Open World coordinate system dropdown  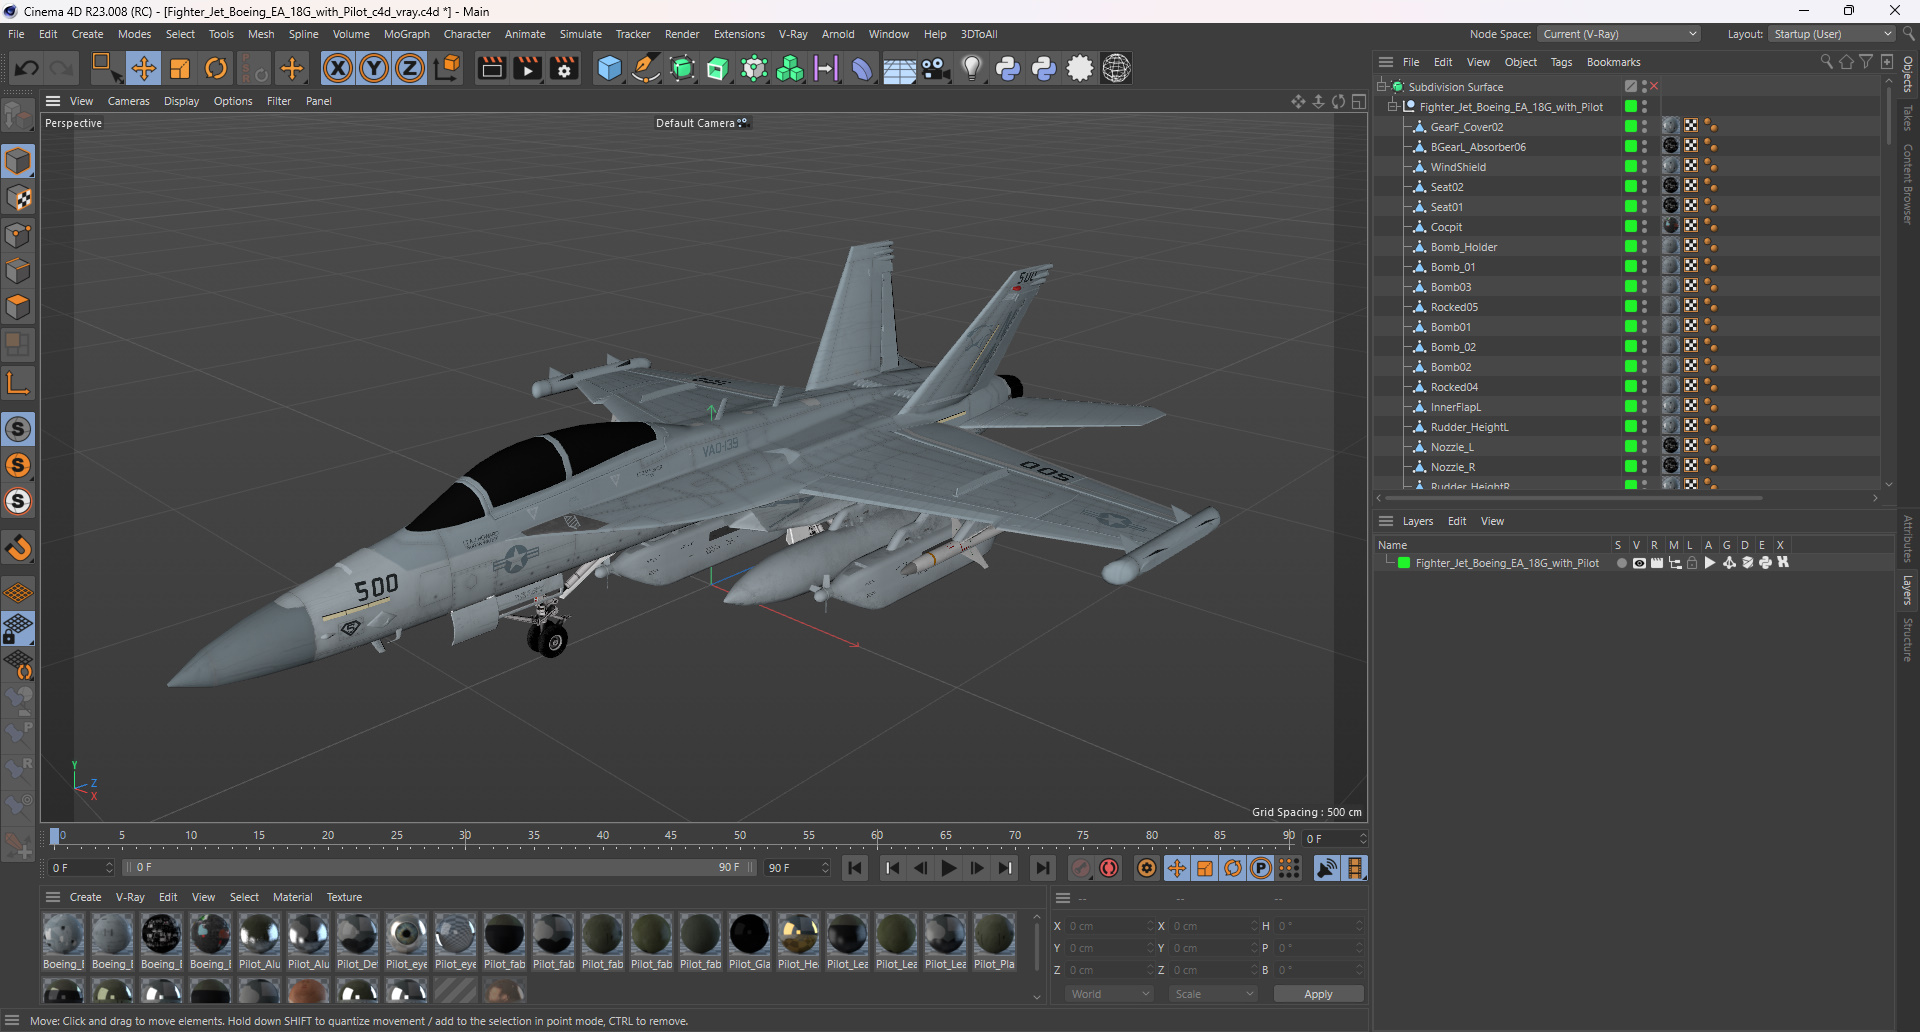(x=1109, y=994)
